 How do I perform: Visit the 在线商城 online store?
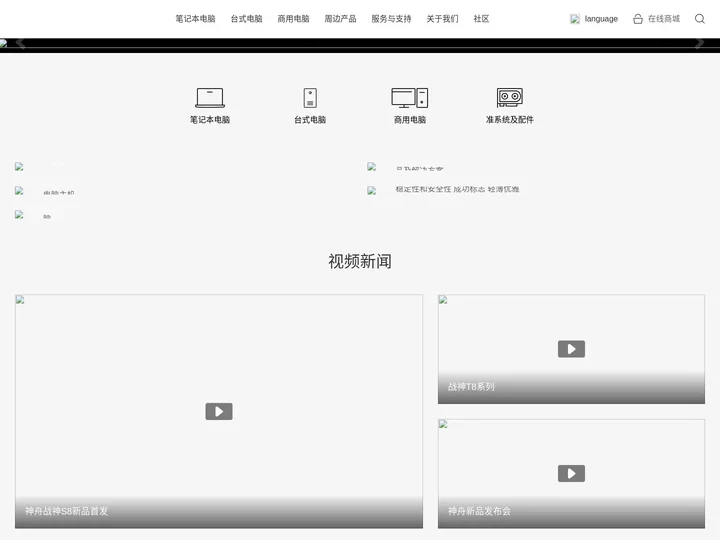(664, 19)
